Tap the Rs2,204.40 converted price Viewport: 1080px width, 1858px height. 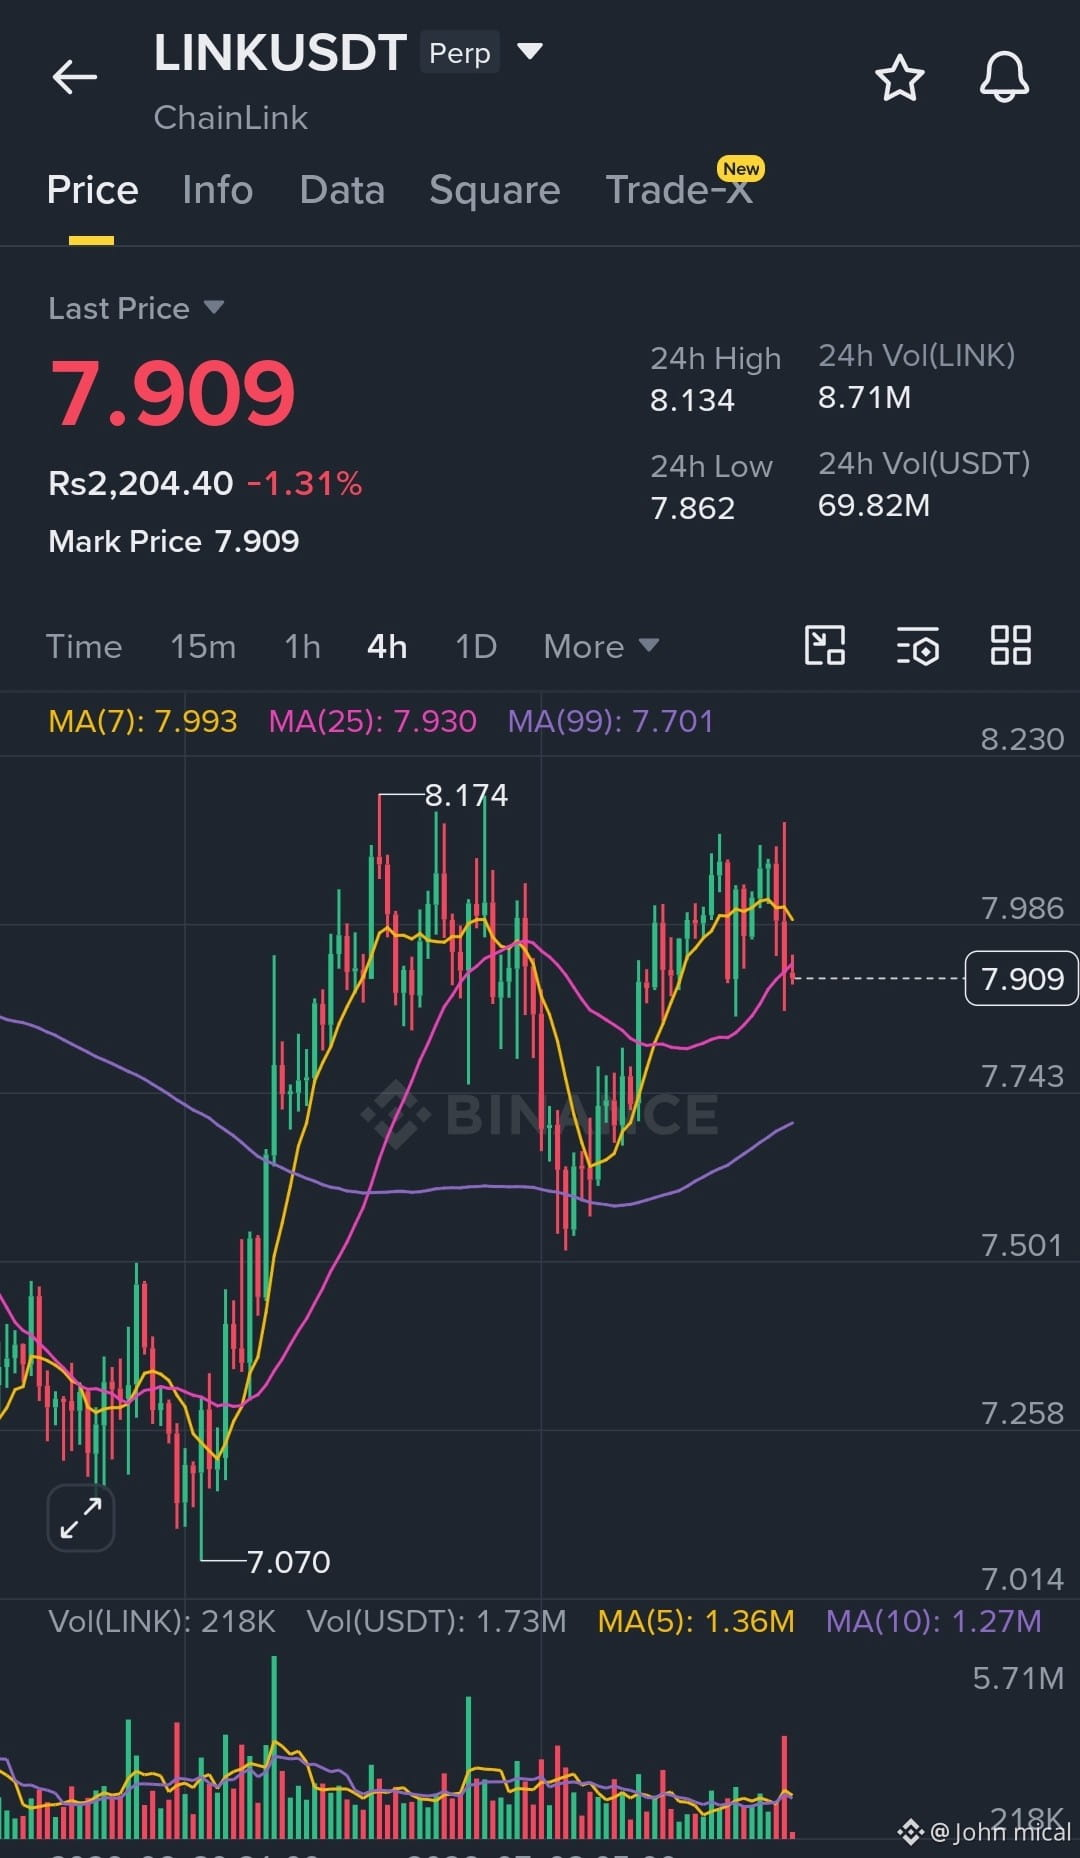(141, 484)
